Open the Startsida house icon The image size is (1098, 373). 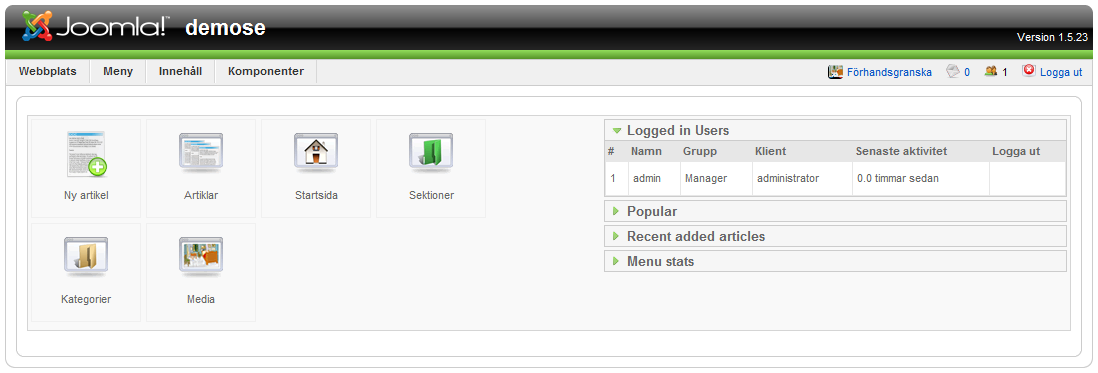pyautogui.click(x=316, y=153)
